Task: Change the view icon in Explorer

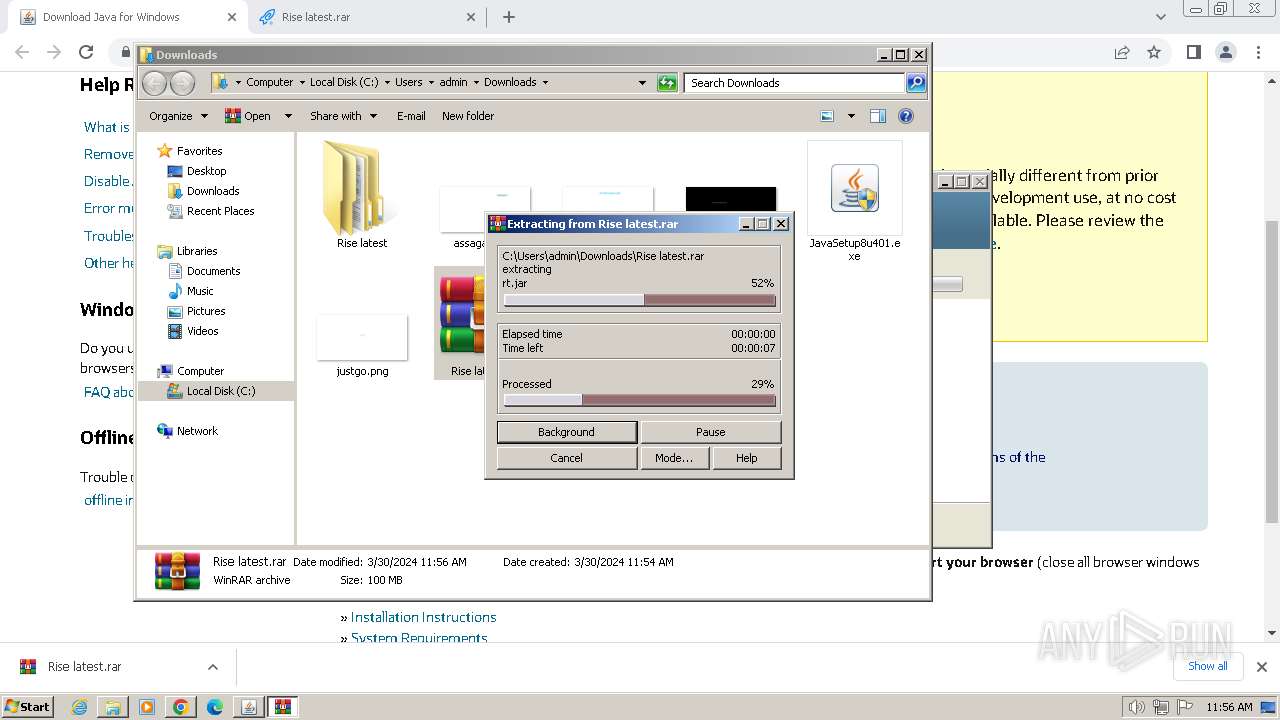Action: click(827, 116)
